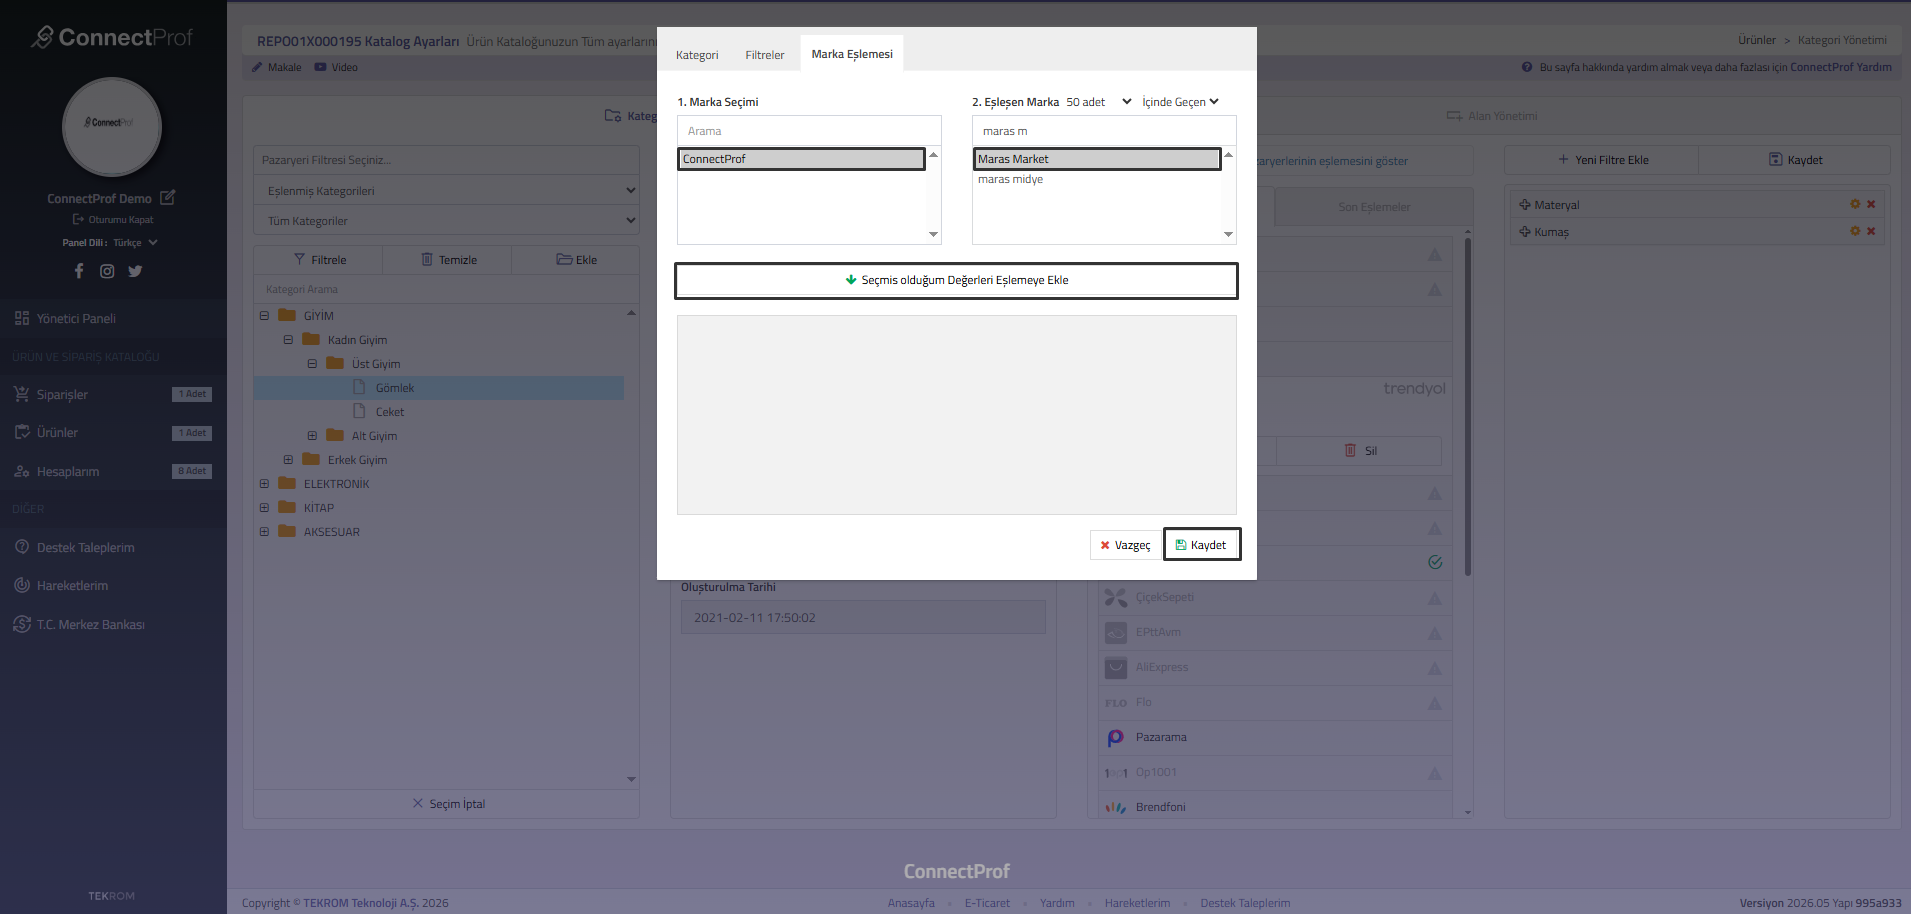Open the '50 adet' count dropdown
Image resolution: width=1911 pixels, height=914 pixels.
coord(1099,102)
